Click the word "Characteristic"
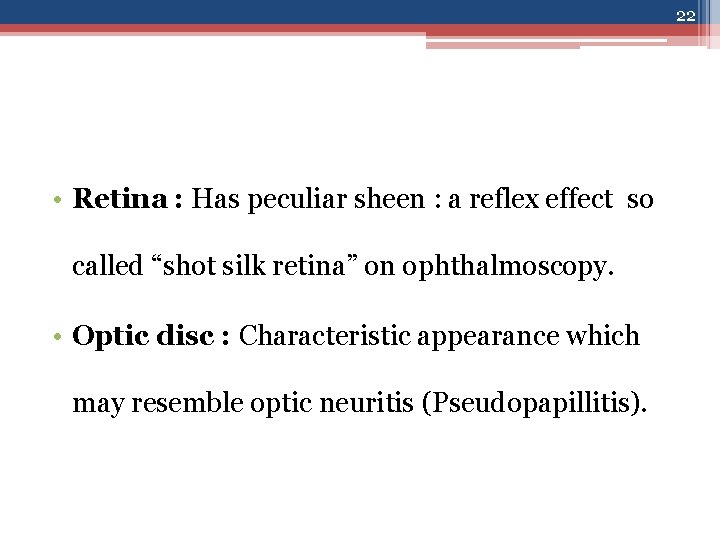This screenshot has height=540, width=720. tap(325, 336)
